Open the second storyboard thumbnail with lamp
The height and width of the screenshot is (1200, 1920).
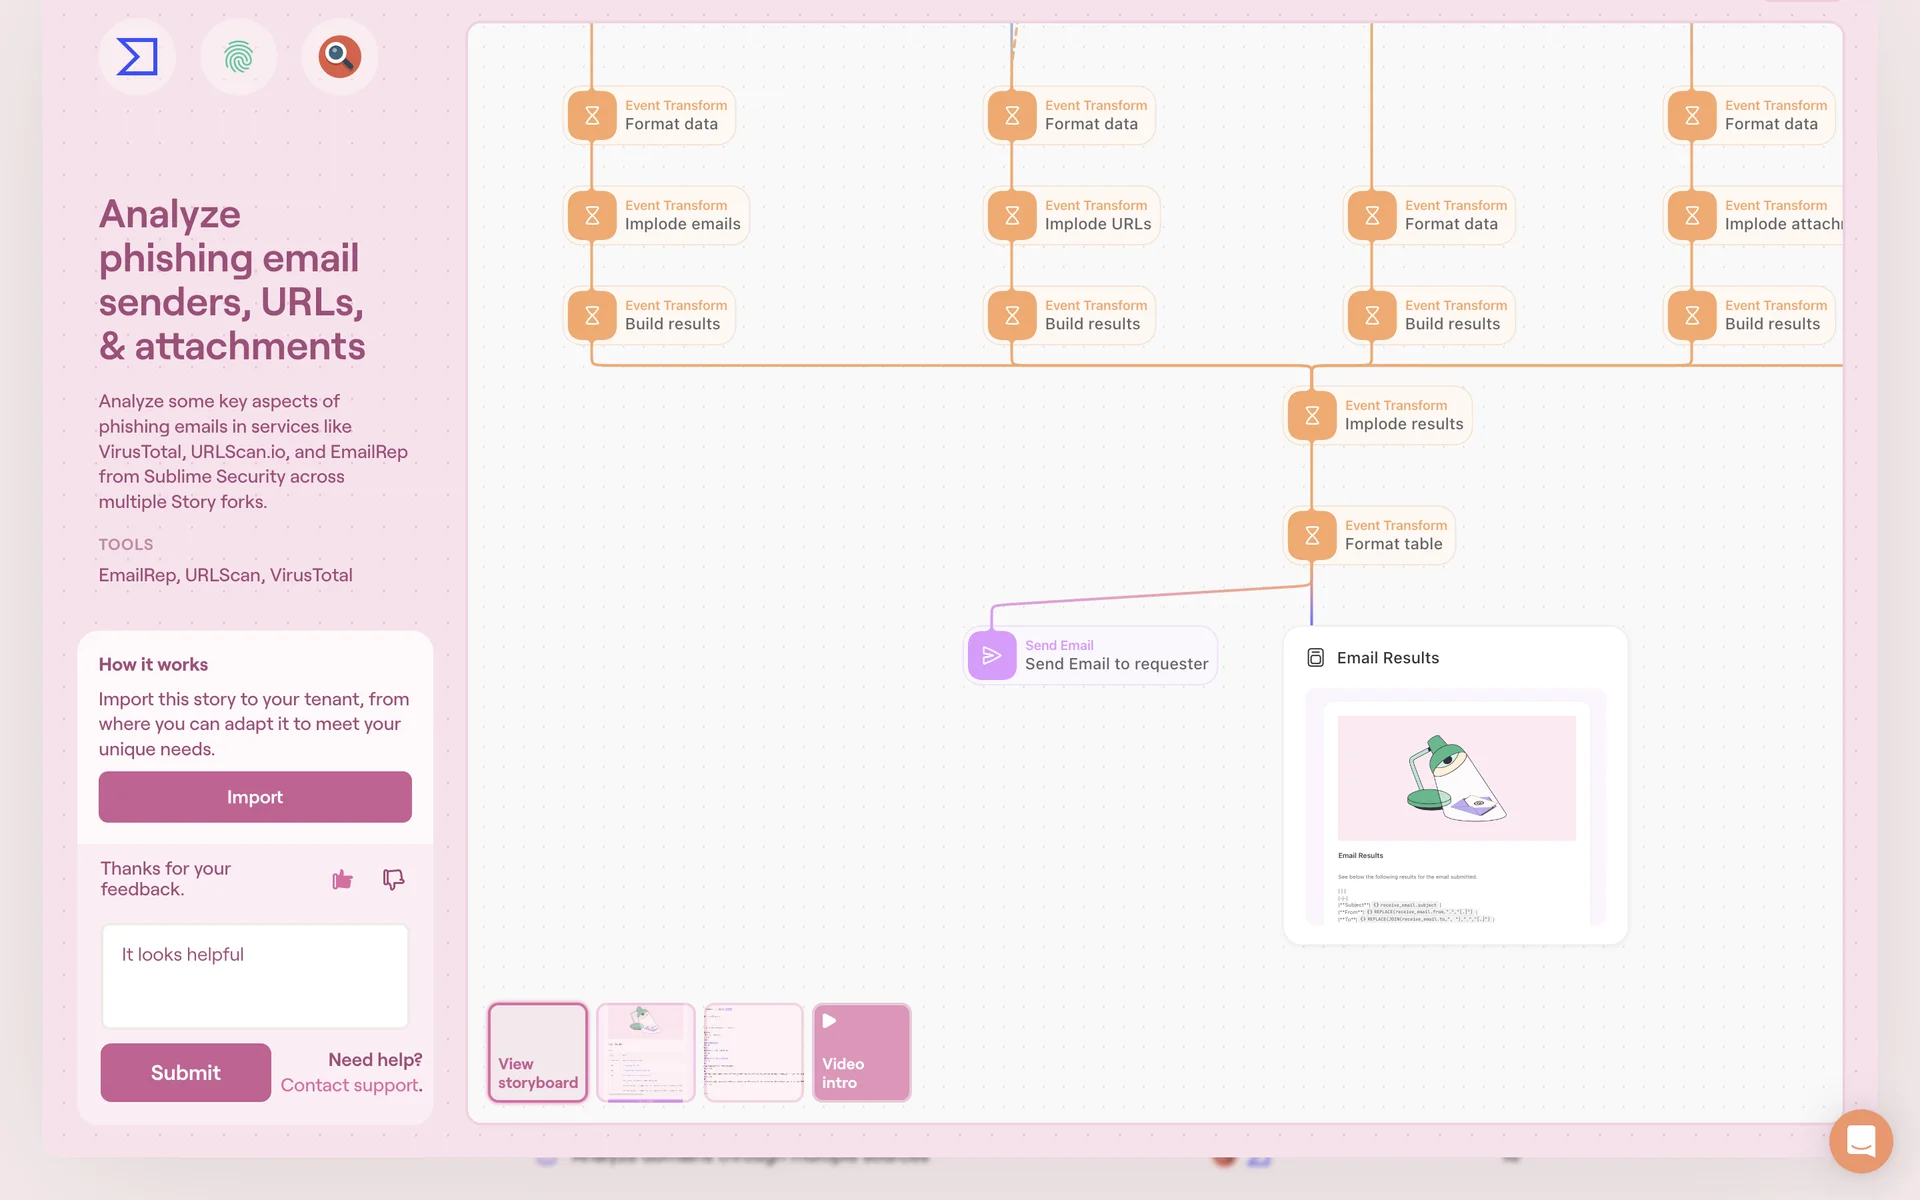tap(645, 1052)
